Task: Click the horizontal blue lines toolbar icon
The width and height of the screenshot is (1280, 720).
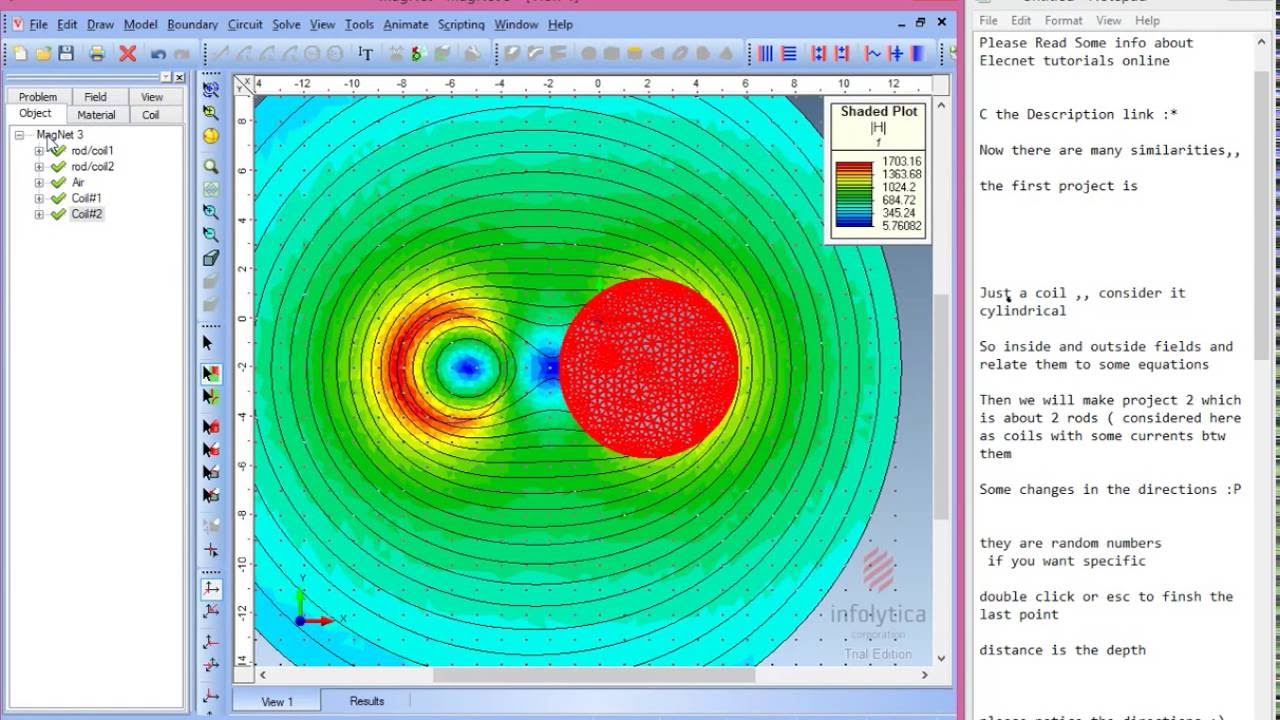Action: pos(789,53)
